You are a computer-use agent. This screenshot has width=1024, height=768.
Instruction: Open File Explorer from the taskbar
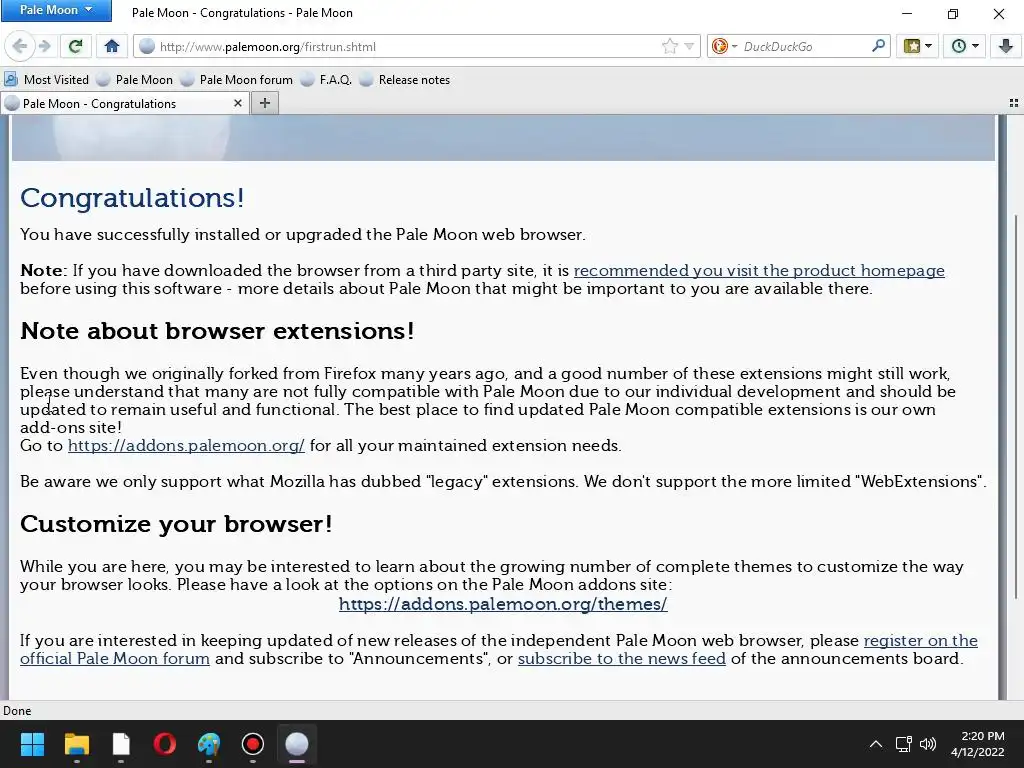77,744
